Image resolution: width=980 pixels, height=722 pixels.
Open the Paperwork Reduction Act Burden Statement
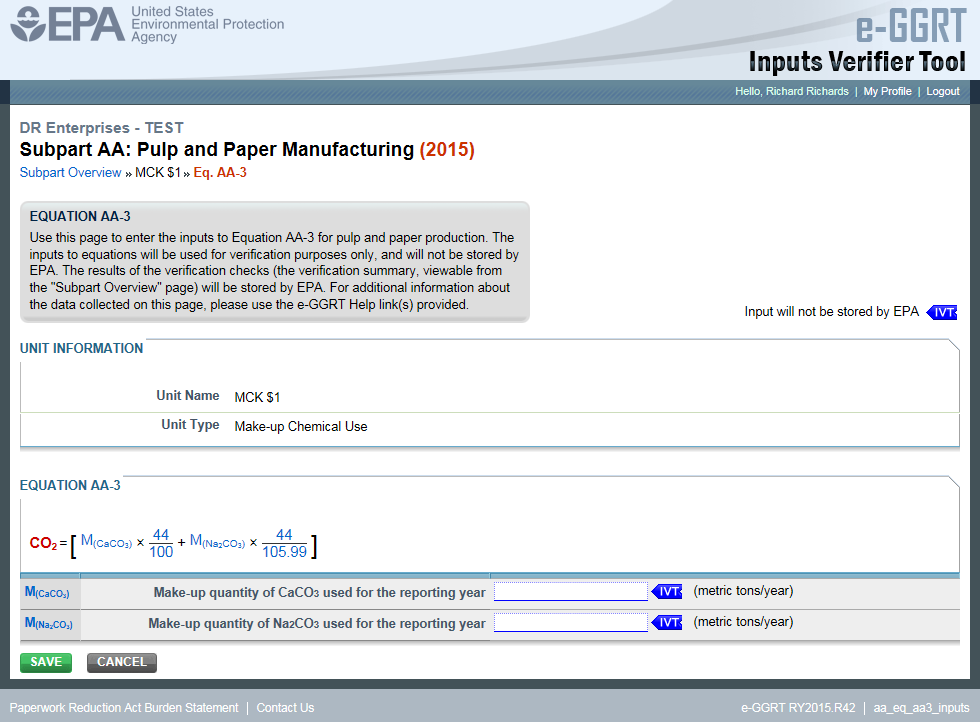tap(124, 707)
